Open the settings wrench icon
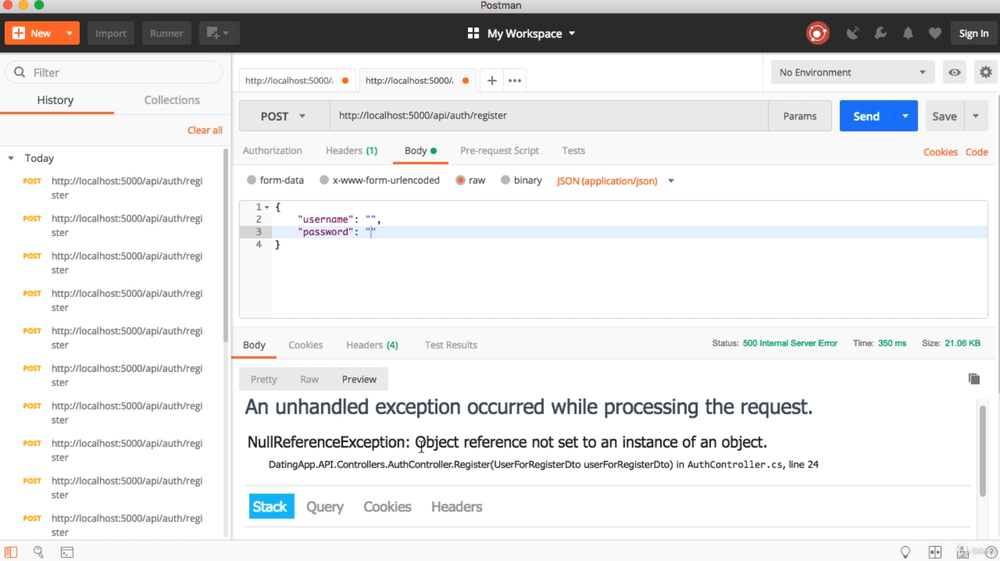The width and height of the screenshot is (1000, 561). [x=881, y=33]
